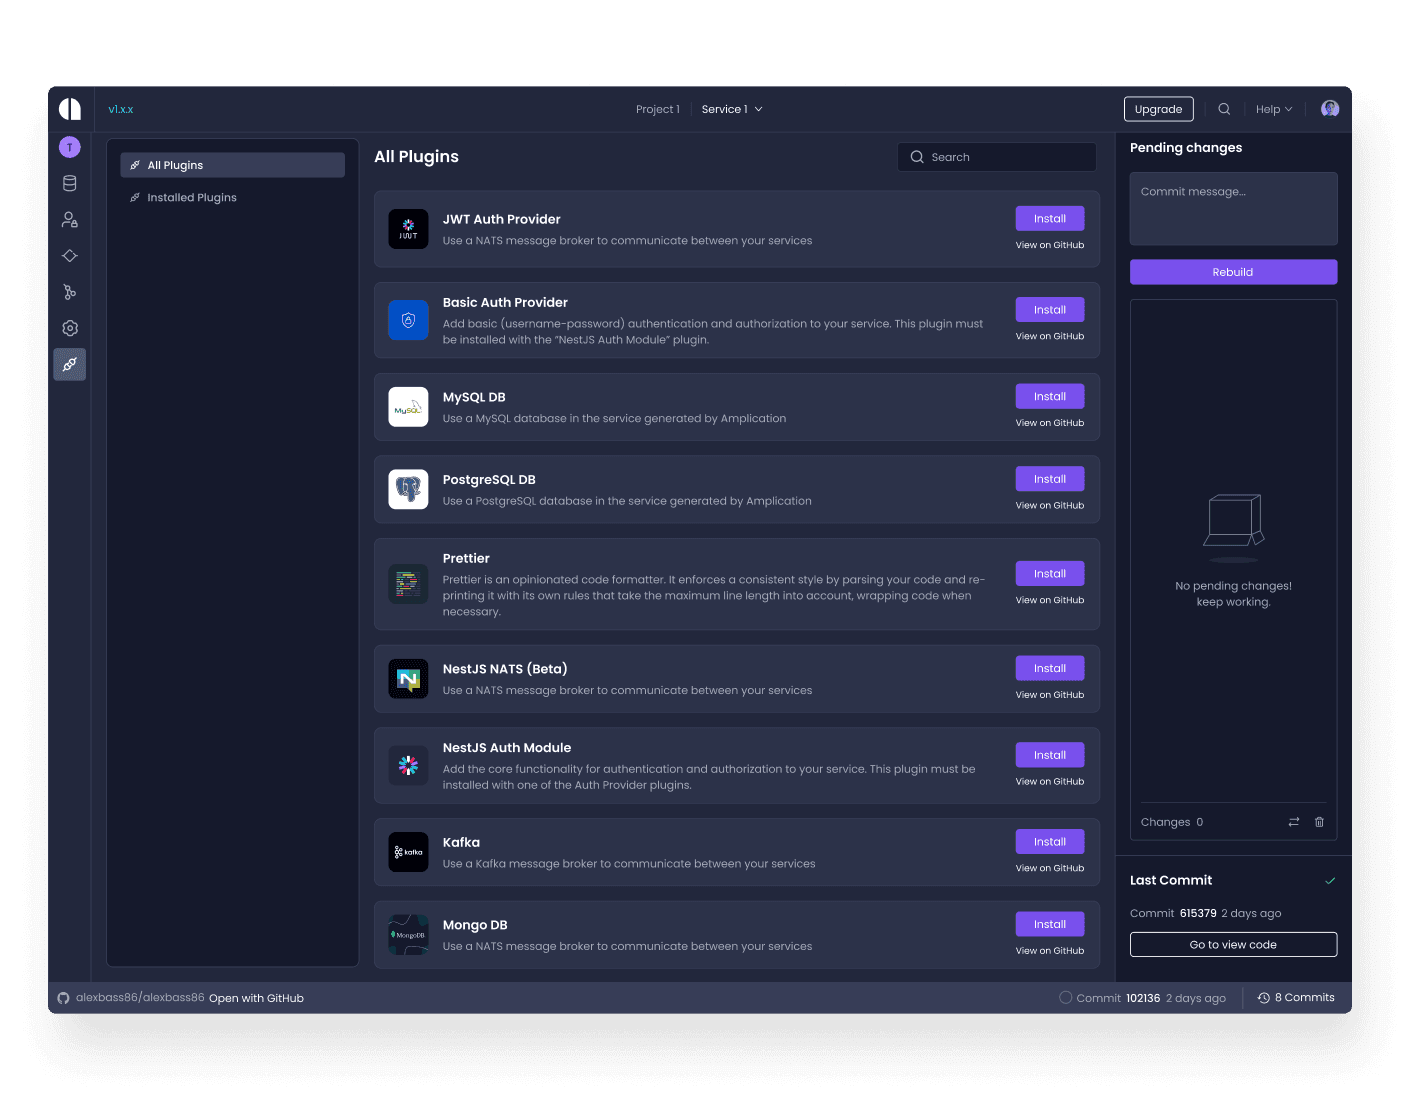Viewport: 1412px width, 1100px height.
Task: View NestJS Auth Module on GitHub
Action: pos(1050,782)
